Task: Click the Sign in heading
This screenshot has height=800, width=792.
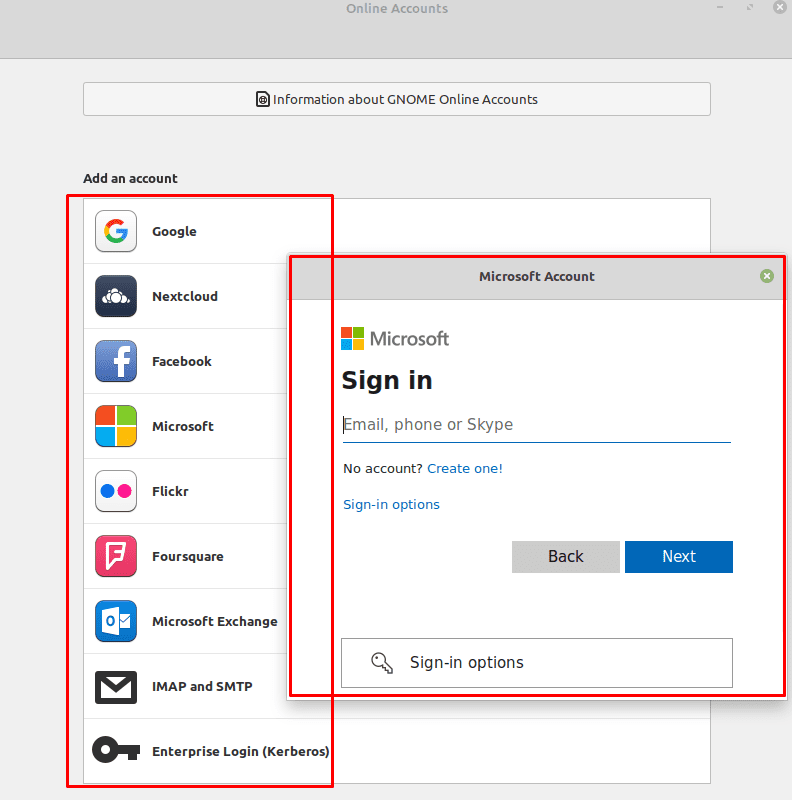Action: coord(387,381)
